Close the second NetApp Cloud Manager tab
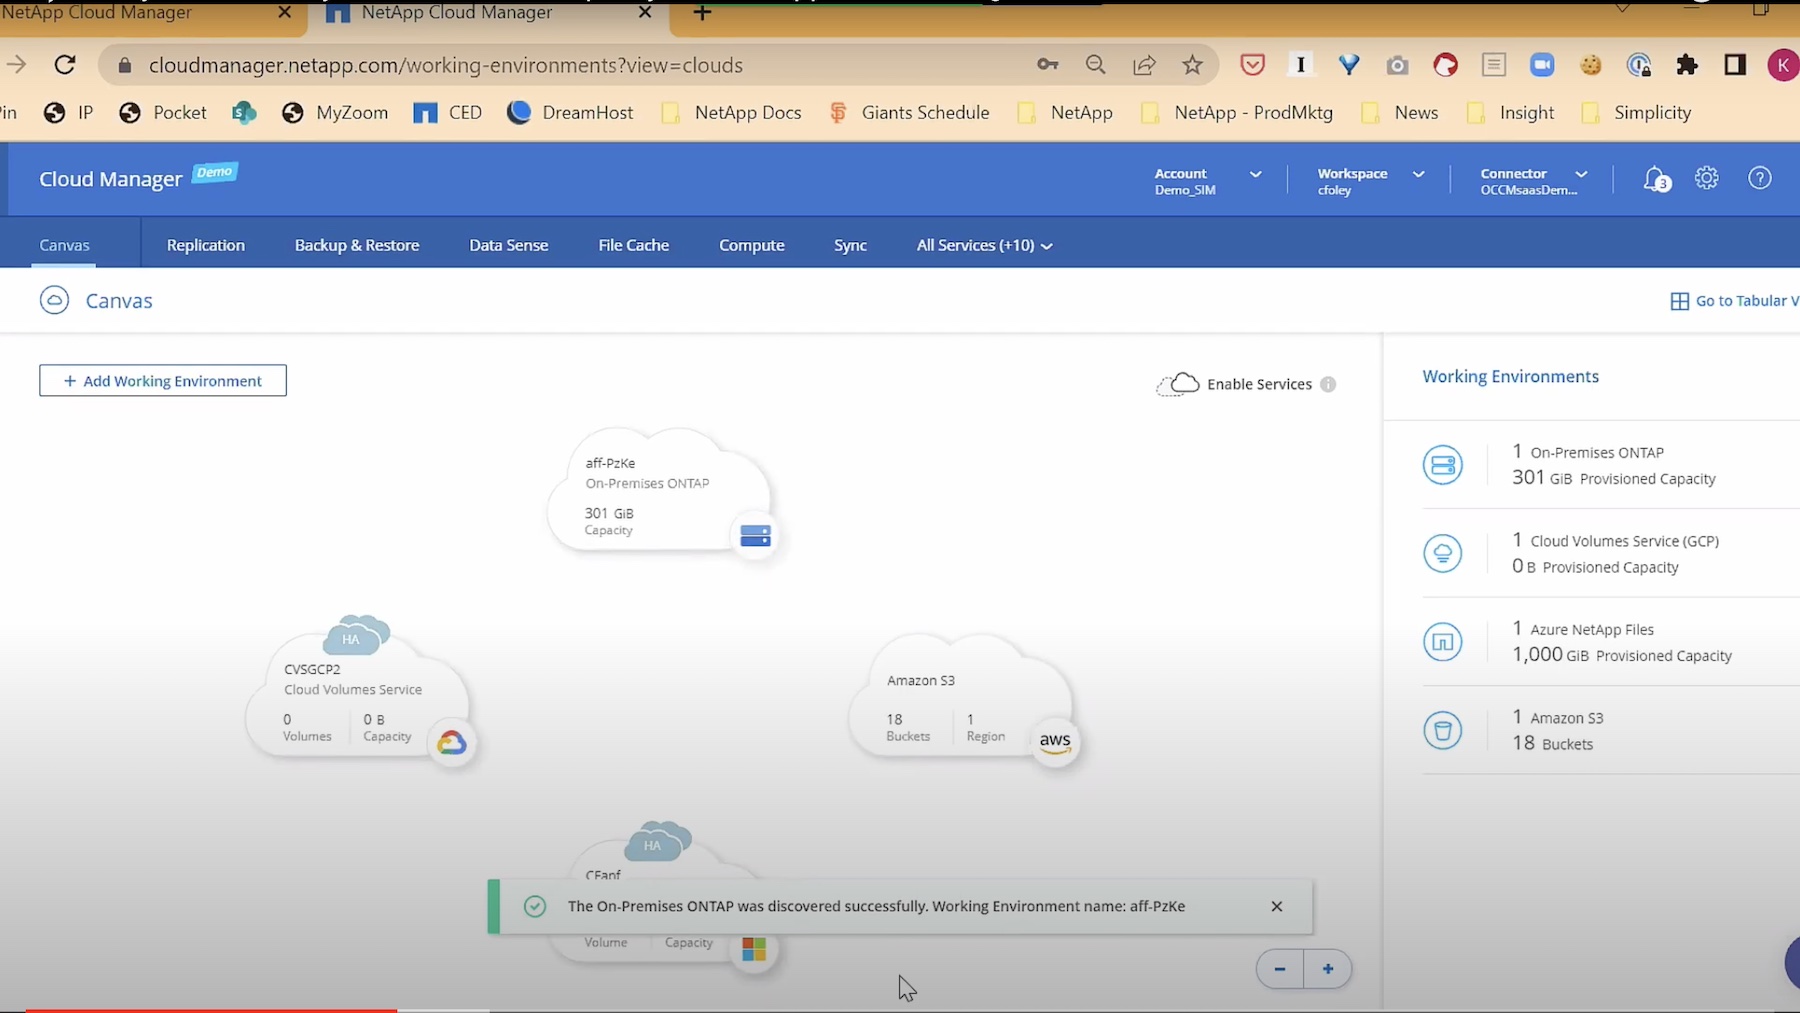Viewport: 1800px width, 1013px height. 645,13
